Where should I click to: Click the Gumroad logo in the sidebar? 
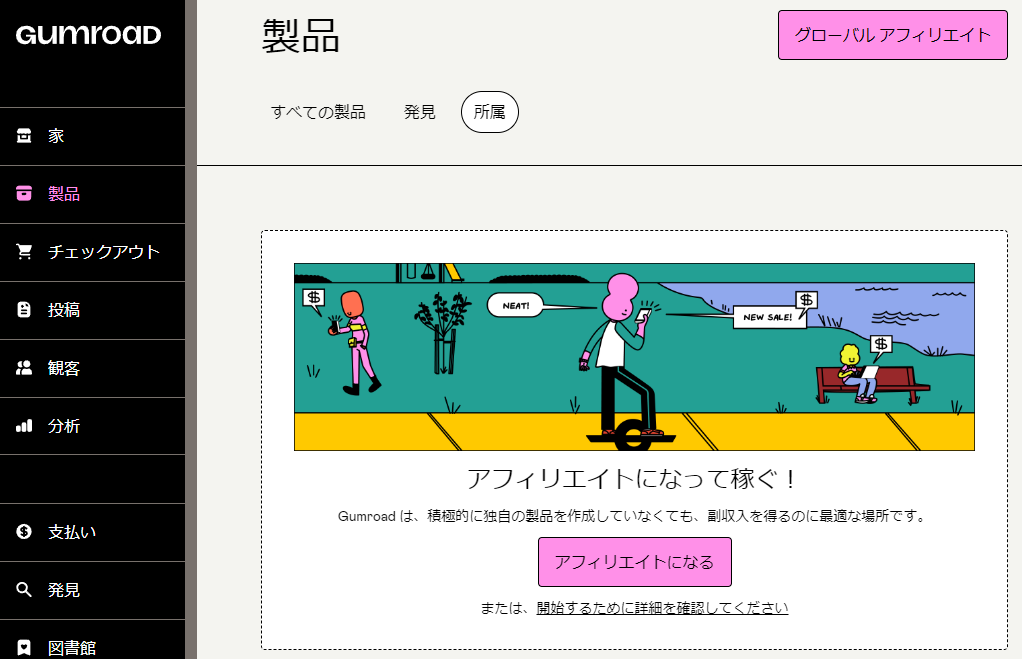tap(88, 35)
